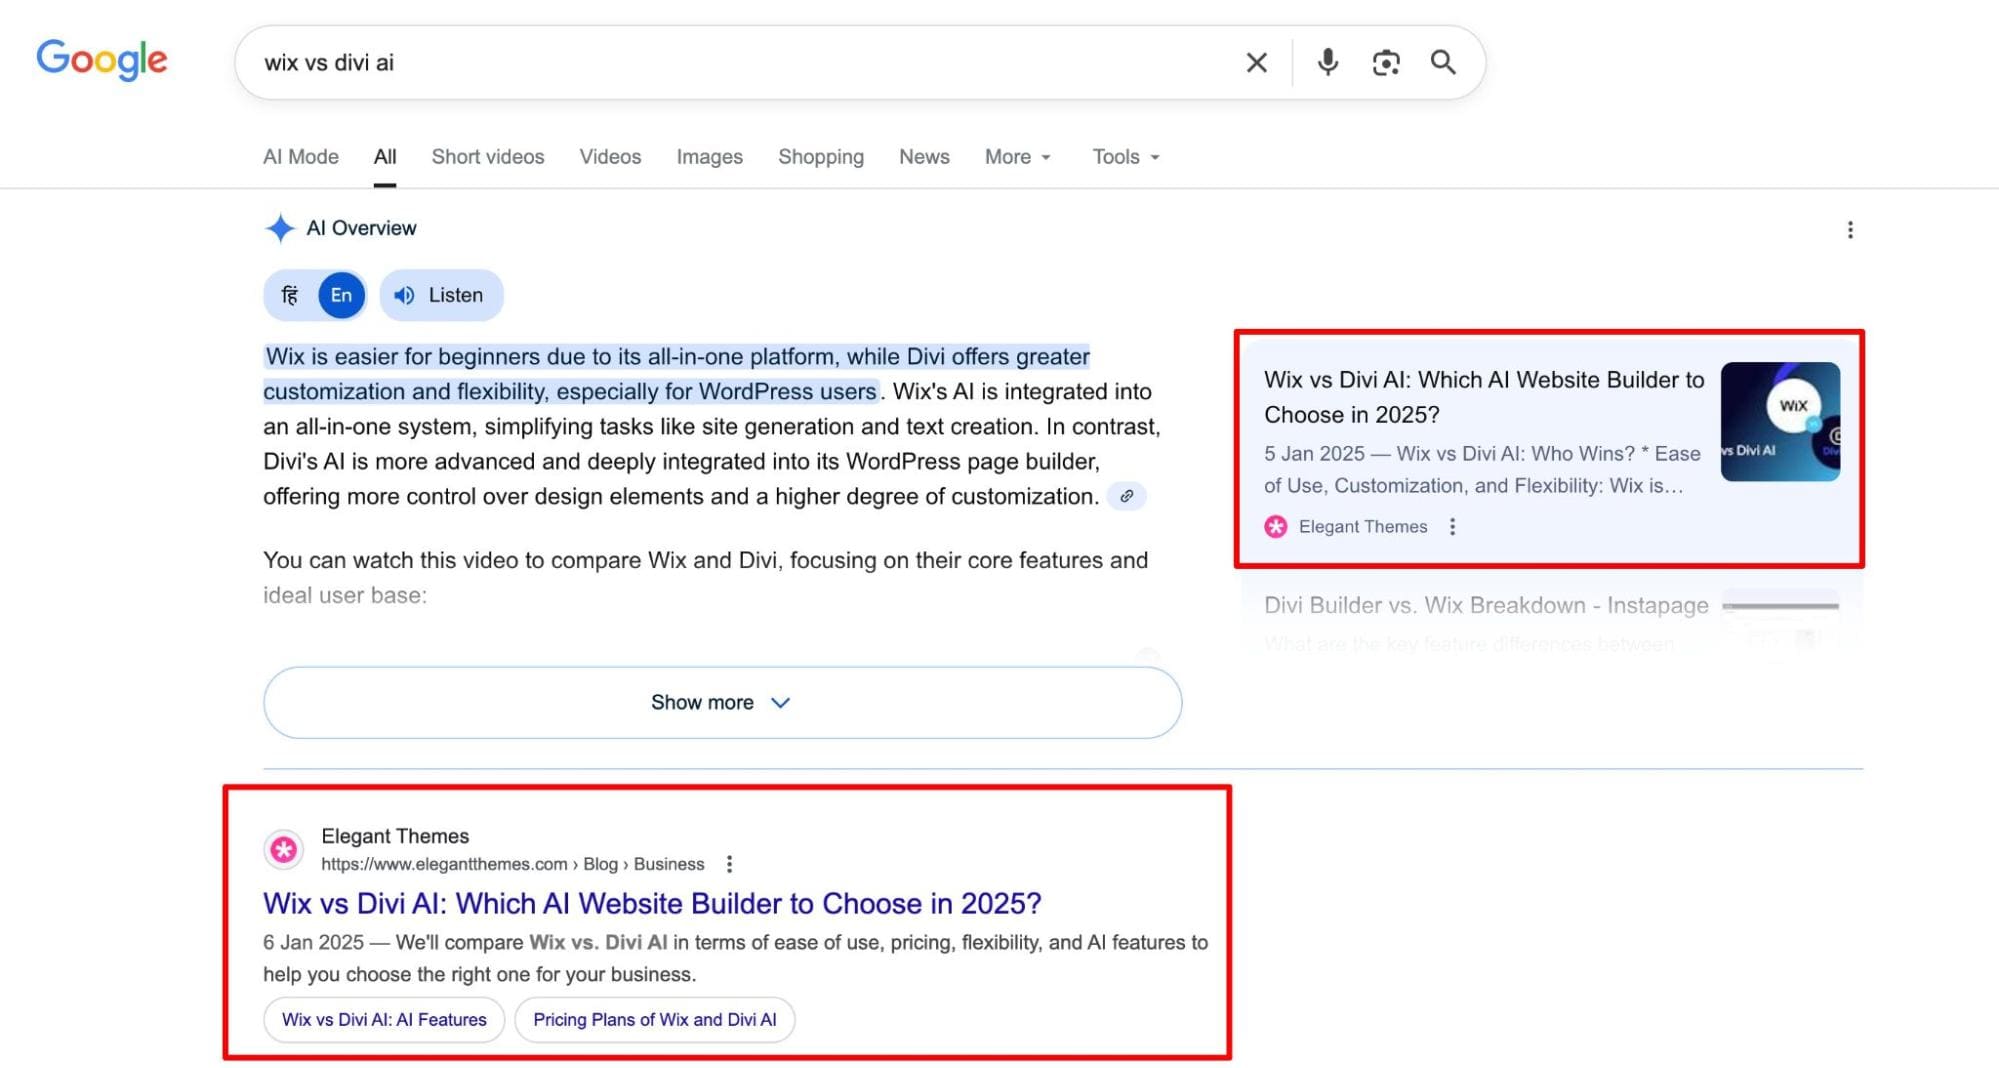Open the Wix vs Divi AI blue result title
This screenshot has height=1068, width=1999.
(x=652, y=903)
